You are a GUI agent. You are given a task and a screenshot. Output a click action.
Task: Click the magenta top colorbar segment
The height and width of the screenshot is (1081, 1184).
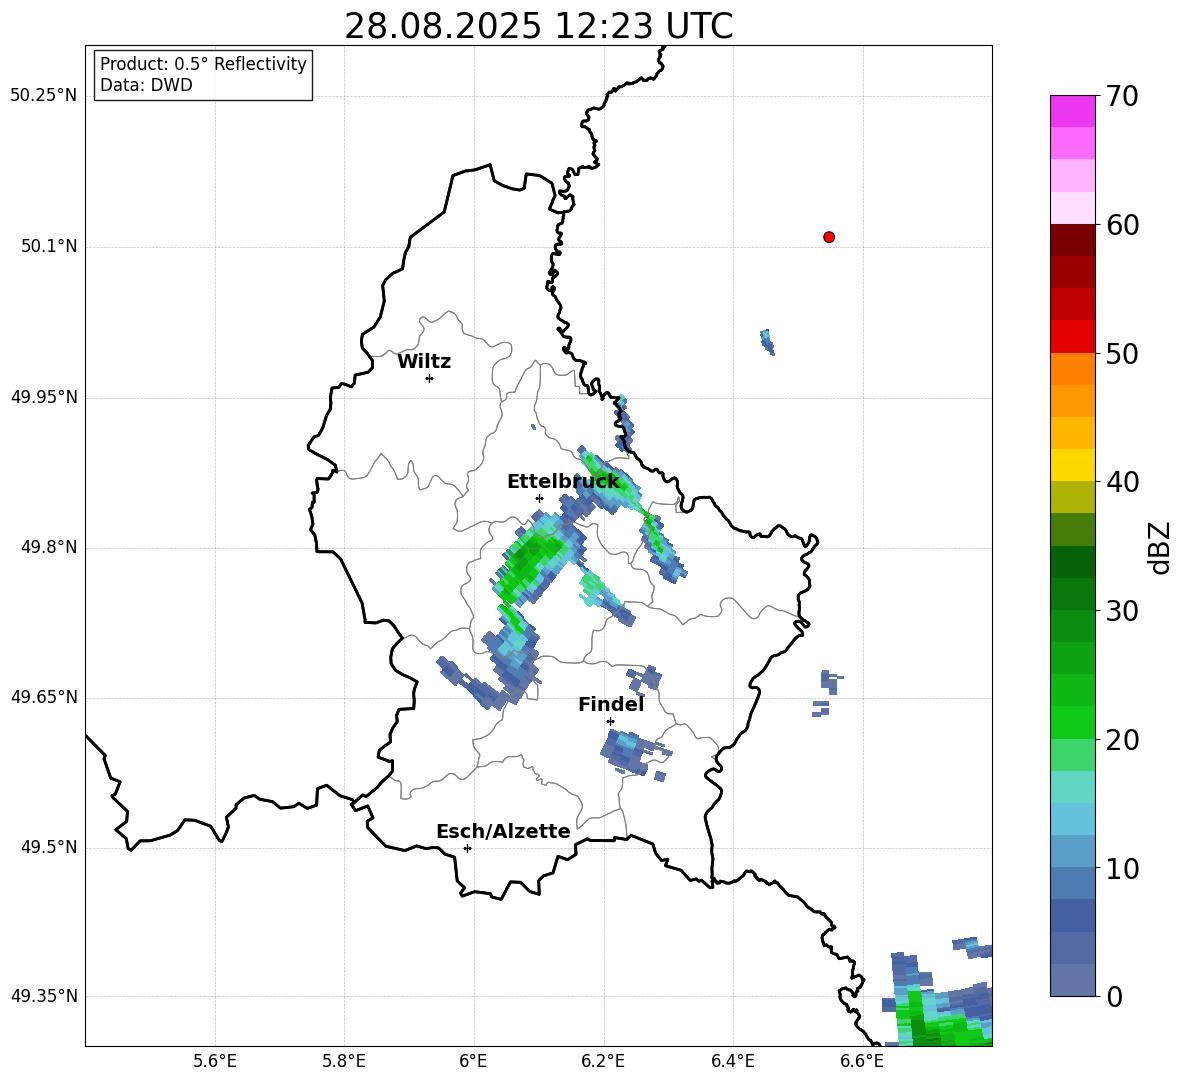pos(1072,111)
